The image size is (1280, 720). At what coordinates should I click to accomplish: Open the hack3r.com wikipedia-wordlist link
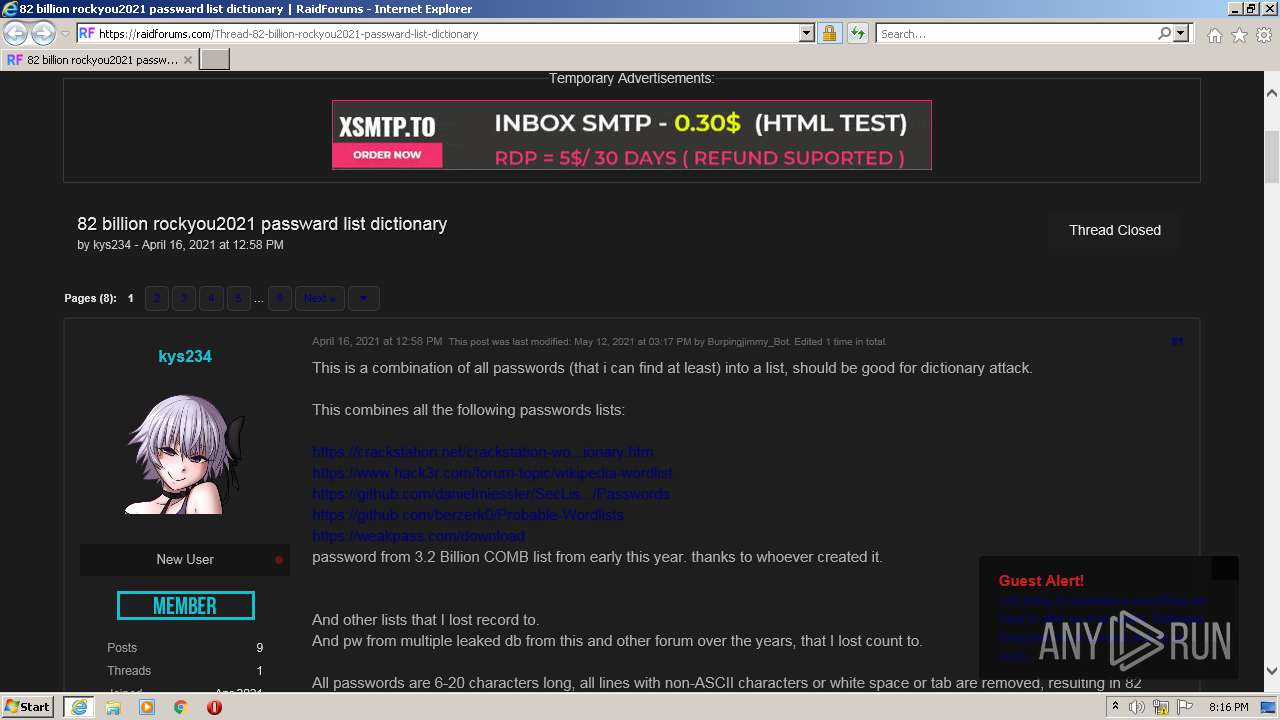[492, 473]
